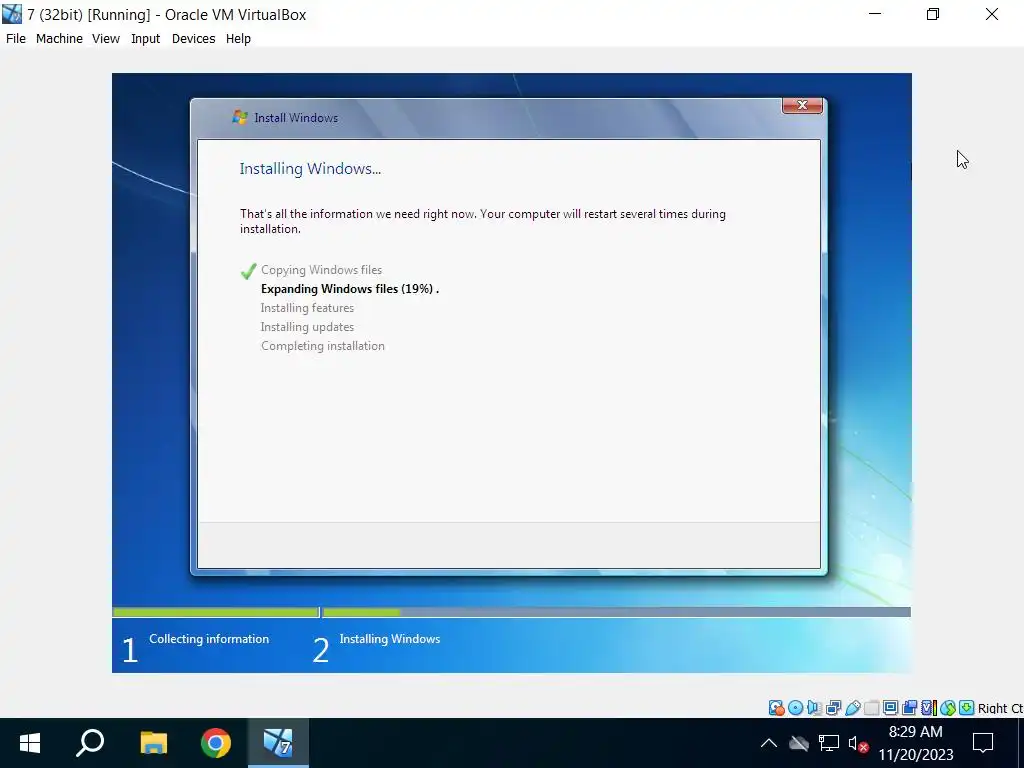The image size is (1024, 768).
Task: Close the Install Windows dialog
Action: pos(802,105)
